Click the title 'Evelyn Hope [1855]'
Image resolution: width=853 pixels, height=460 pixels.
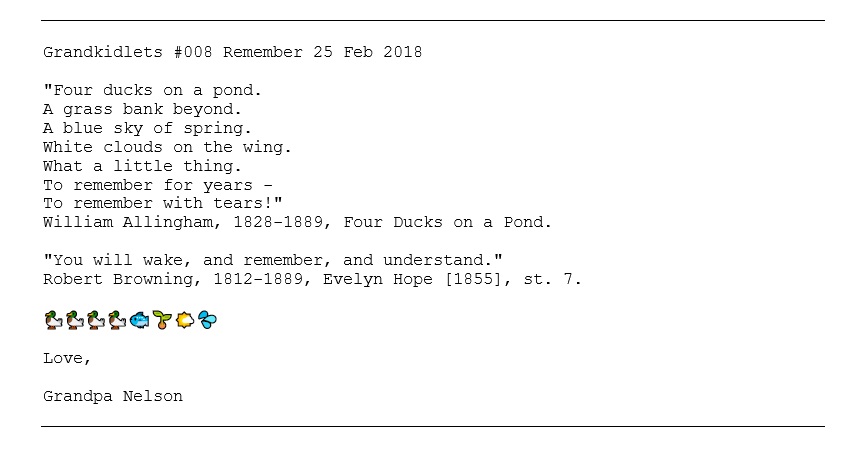[x=415, y=279]
